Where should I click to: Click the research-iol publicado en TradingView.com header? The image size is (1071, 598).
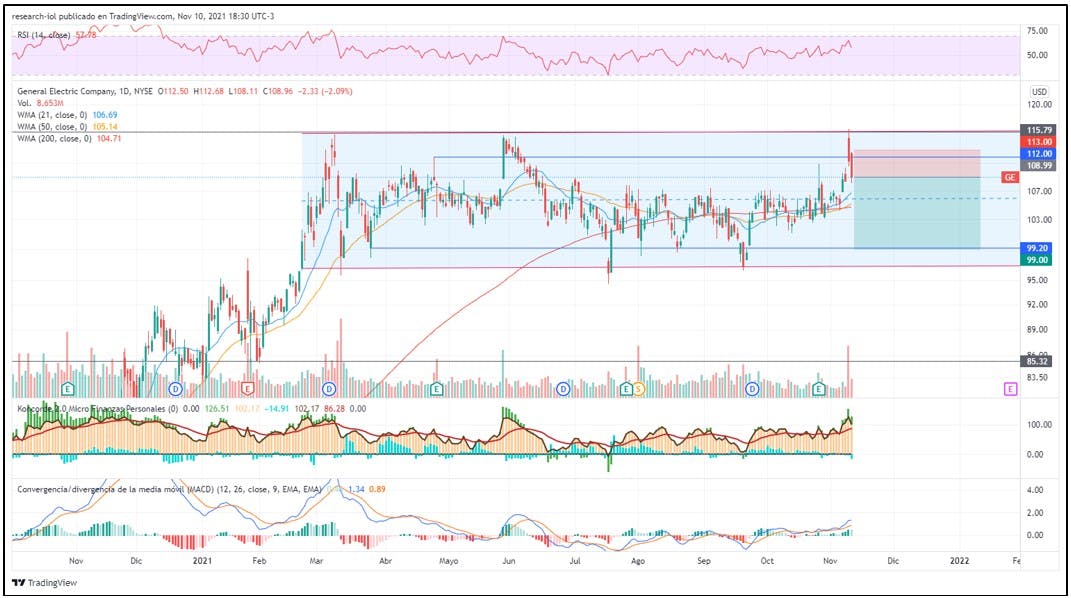[143, 16]
